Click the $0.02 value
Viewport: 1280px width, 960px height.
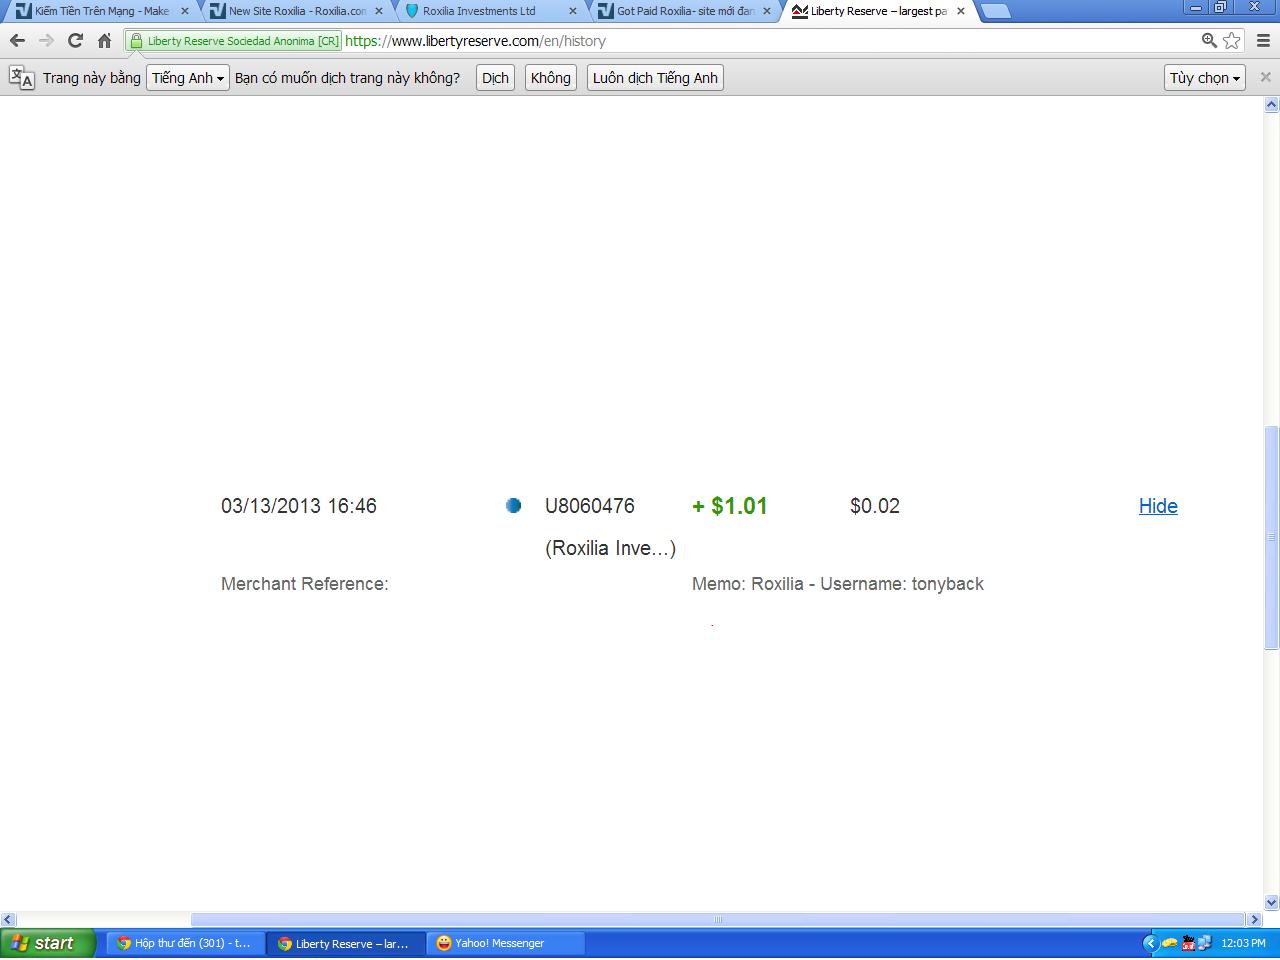coord(875,506)
